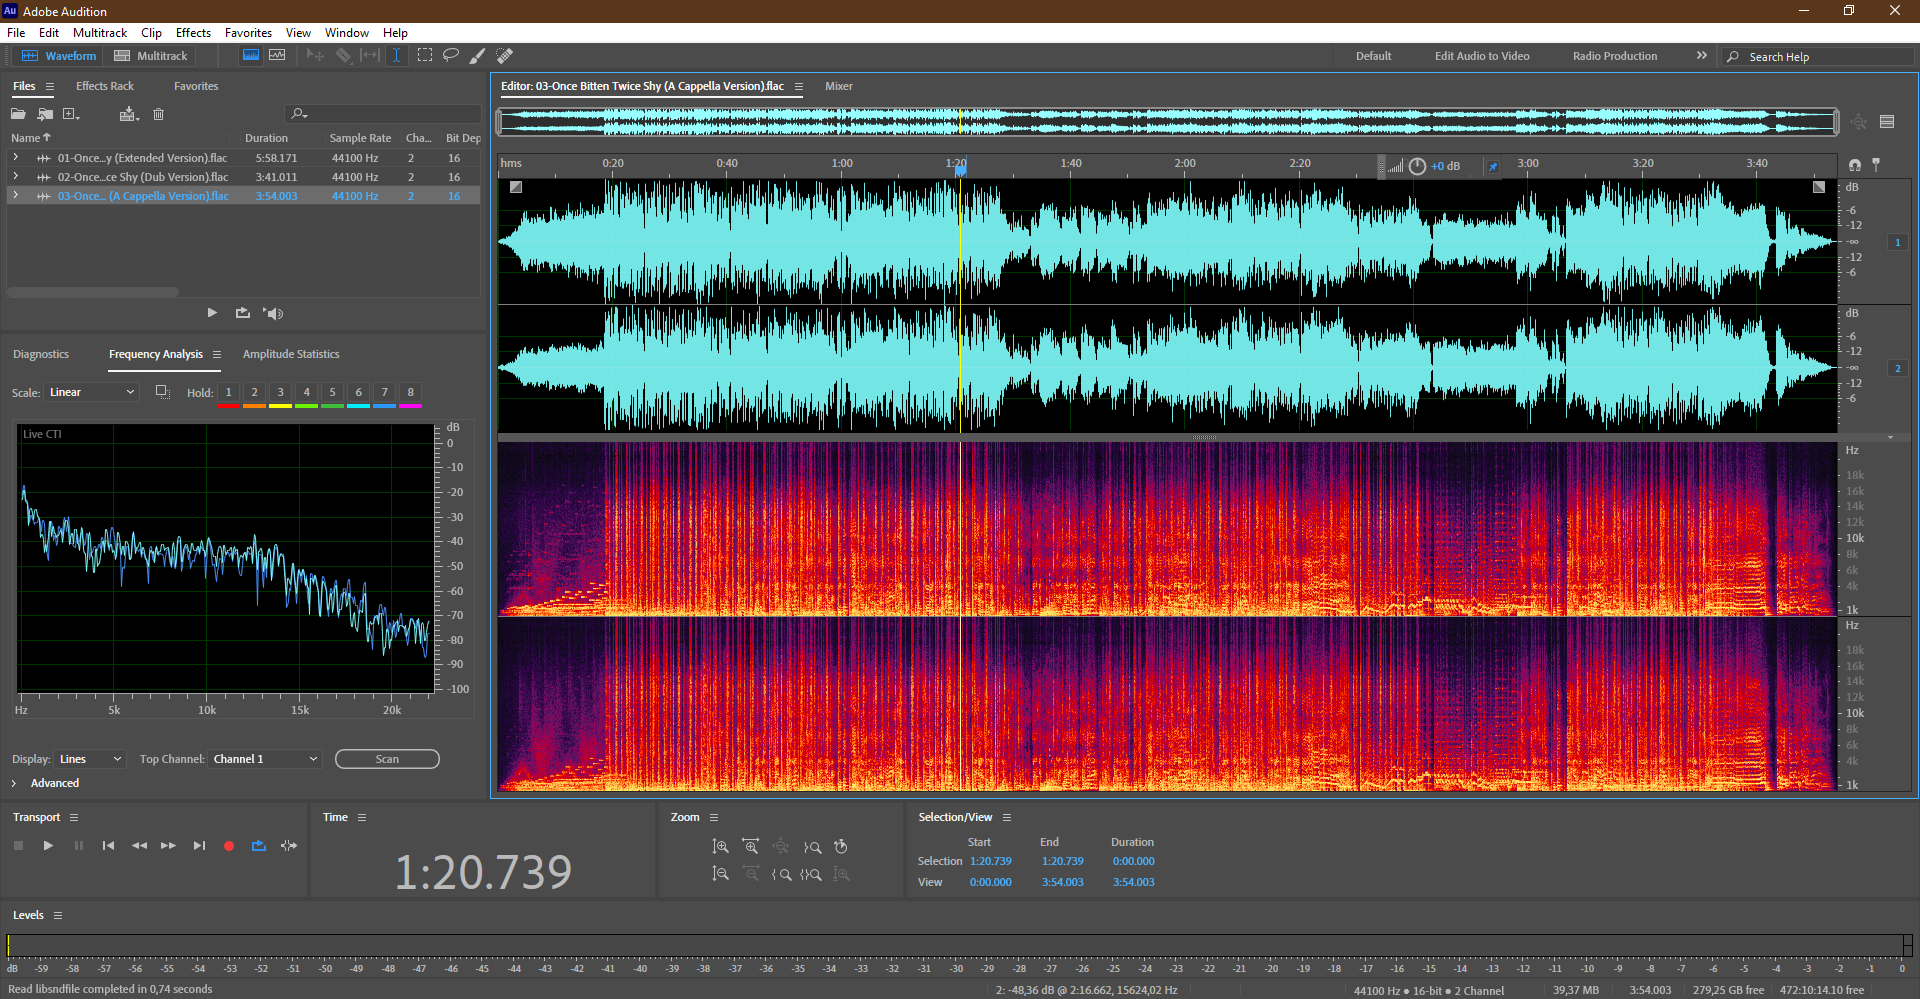Click the Add Marker pin icon
The width and height of the screenshot is (1920, 999).
(x=1876, y=165)
